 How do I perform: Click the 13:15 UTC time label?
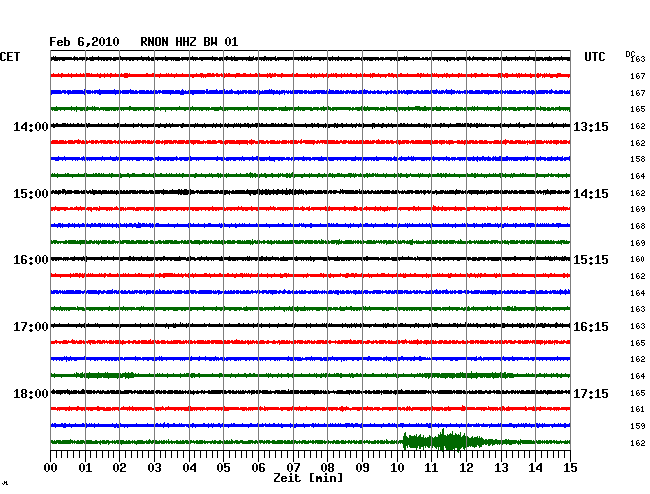(x=591, y=127)
